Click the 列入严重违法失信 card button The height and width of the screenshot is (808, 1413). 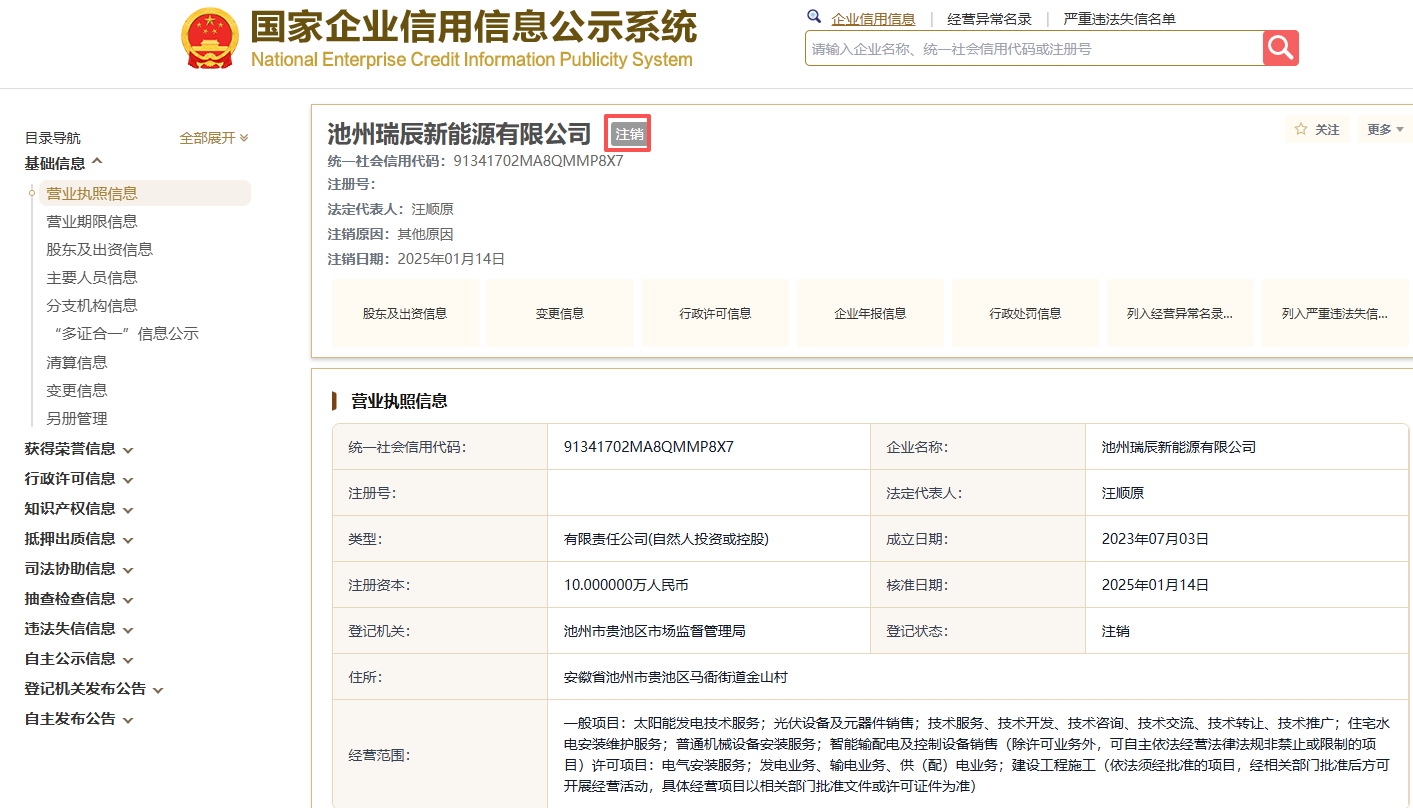tap(1335, 313)
